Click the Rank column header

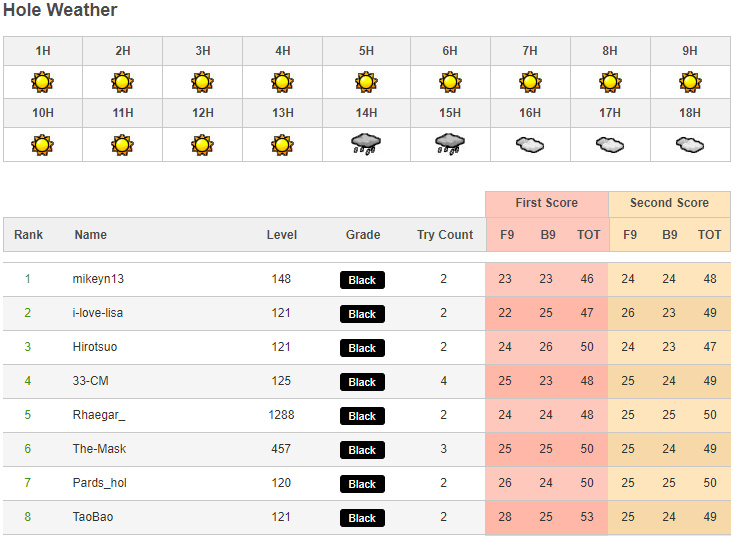29,235
